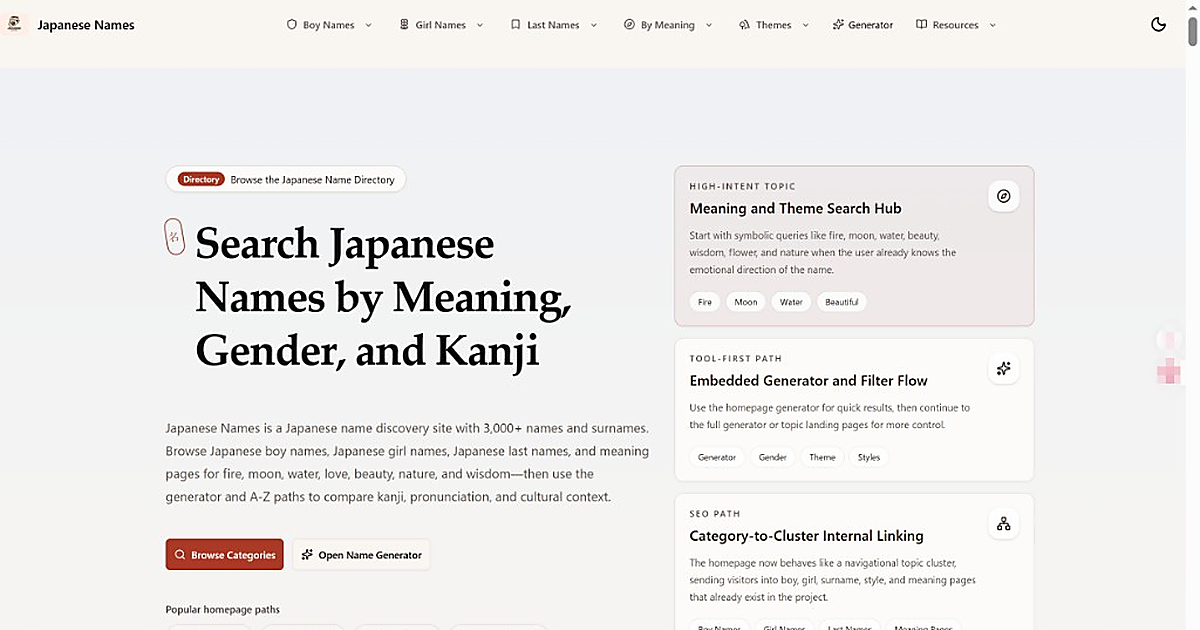Click the Open Name Generator button

tap(361, 555)
